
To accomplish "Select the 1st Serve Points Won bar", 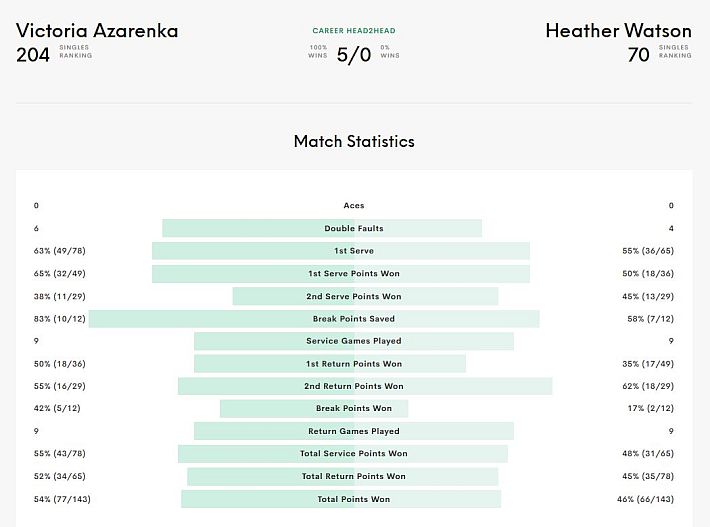I will 341,273.
